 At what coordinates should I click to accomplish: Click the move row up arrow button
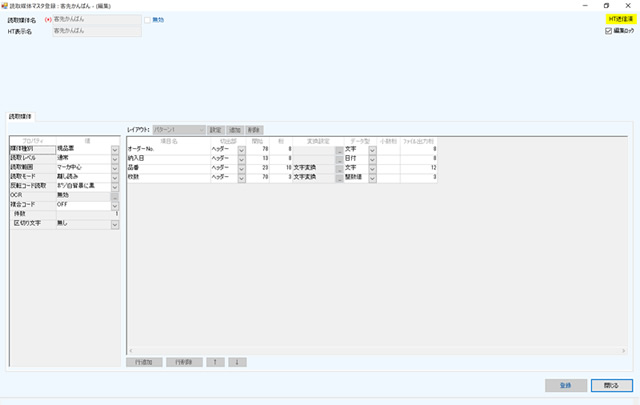(217, 362)
